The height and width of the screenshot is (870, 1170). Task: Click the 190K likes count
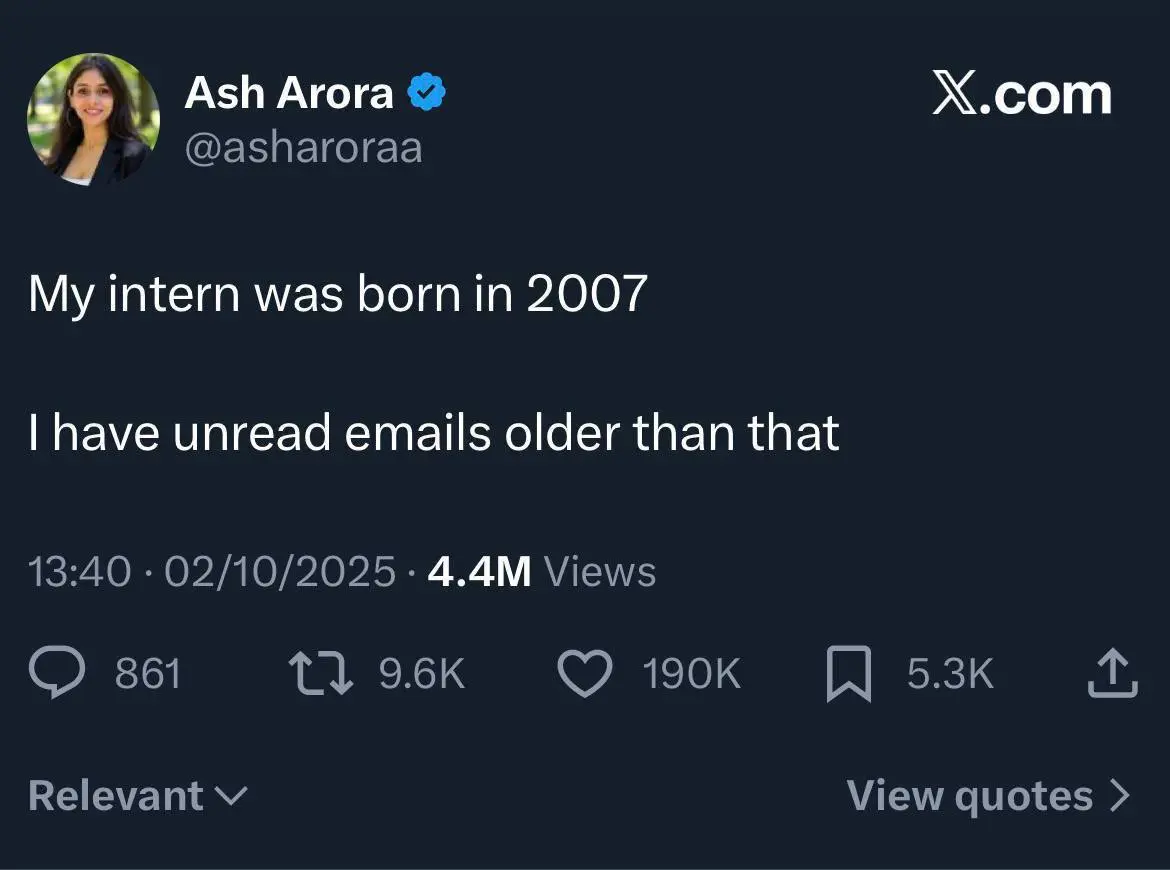tap(691, 673)
